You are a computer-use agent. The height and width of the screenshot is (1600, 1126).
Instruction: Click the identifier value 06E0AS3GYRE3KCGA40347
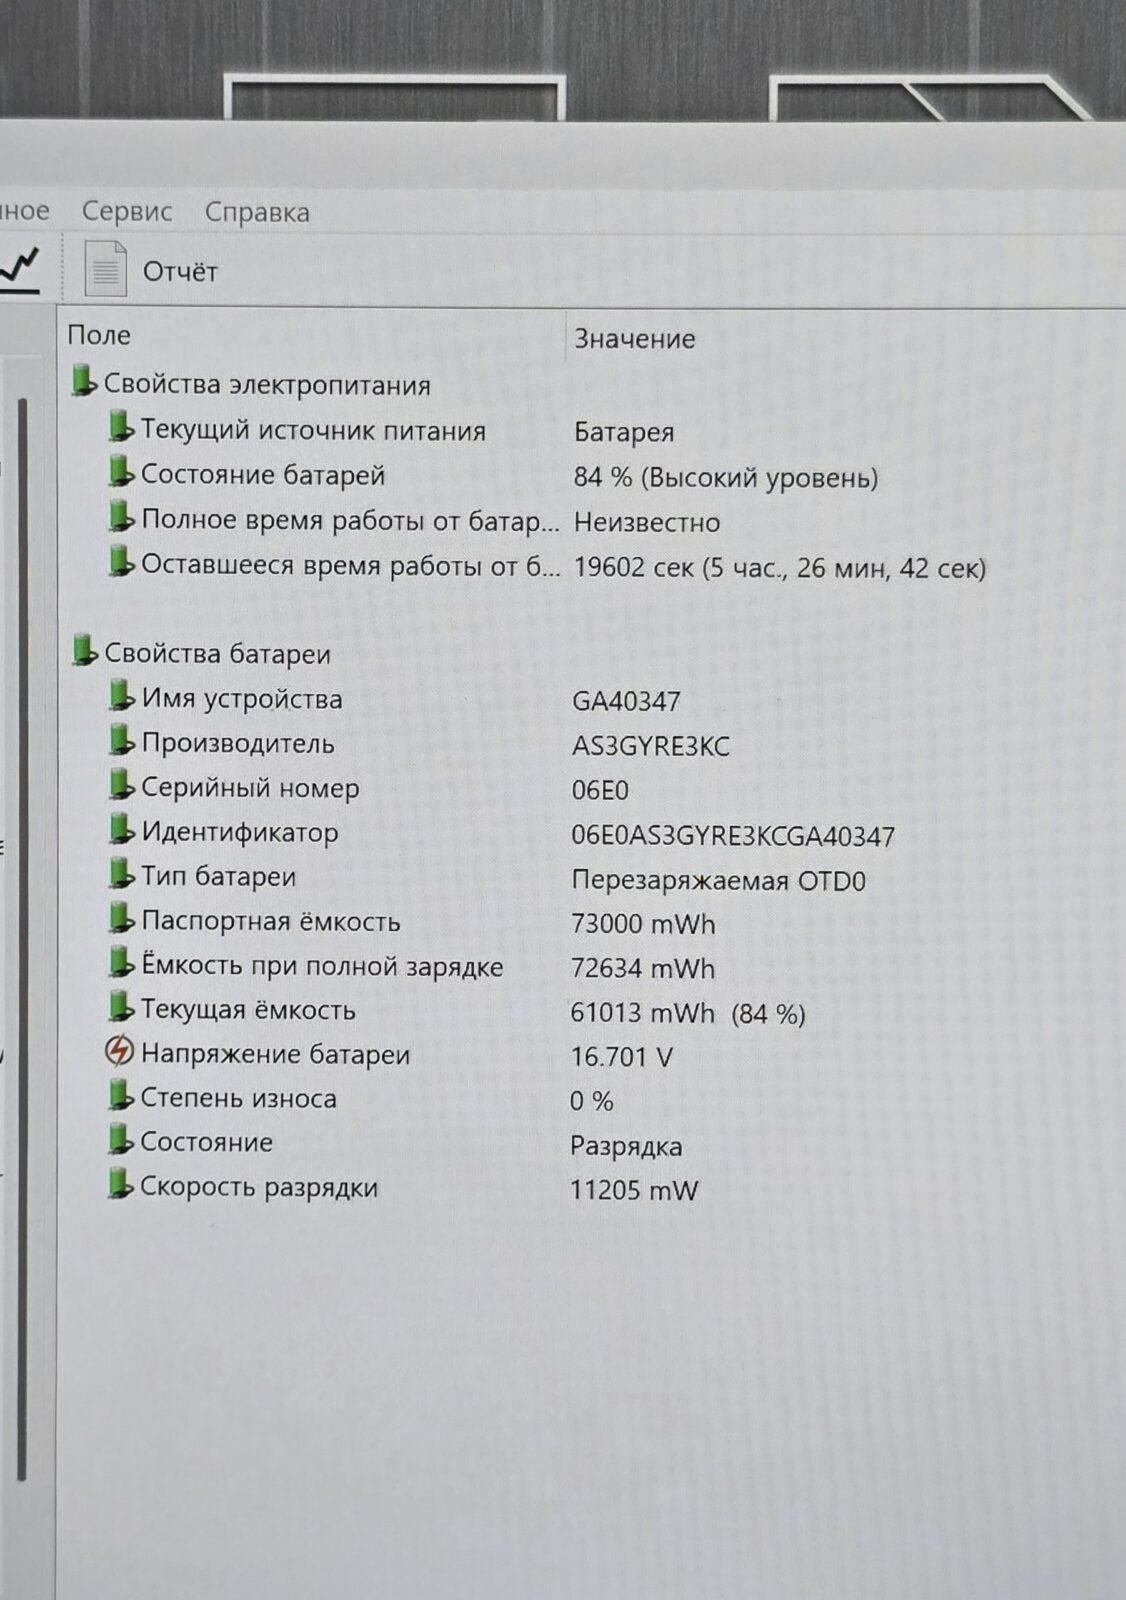tap(733, 836)
